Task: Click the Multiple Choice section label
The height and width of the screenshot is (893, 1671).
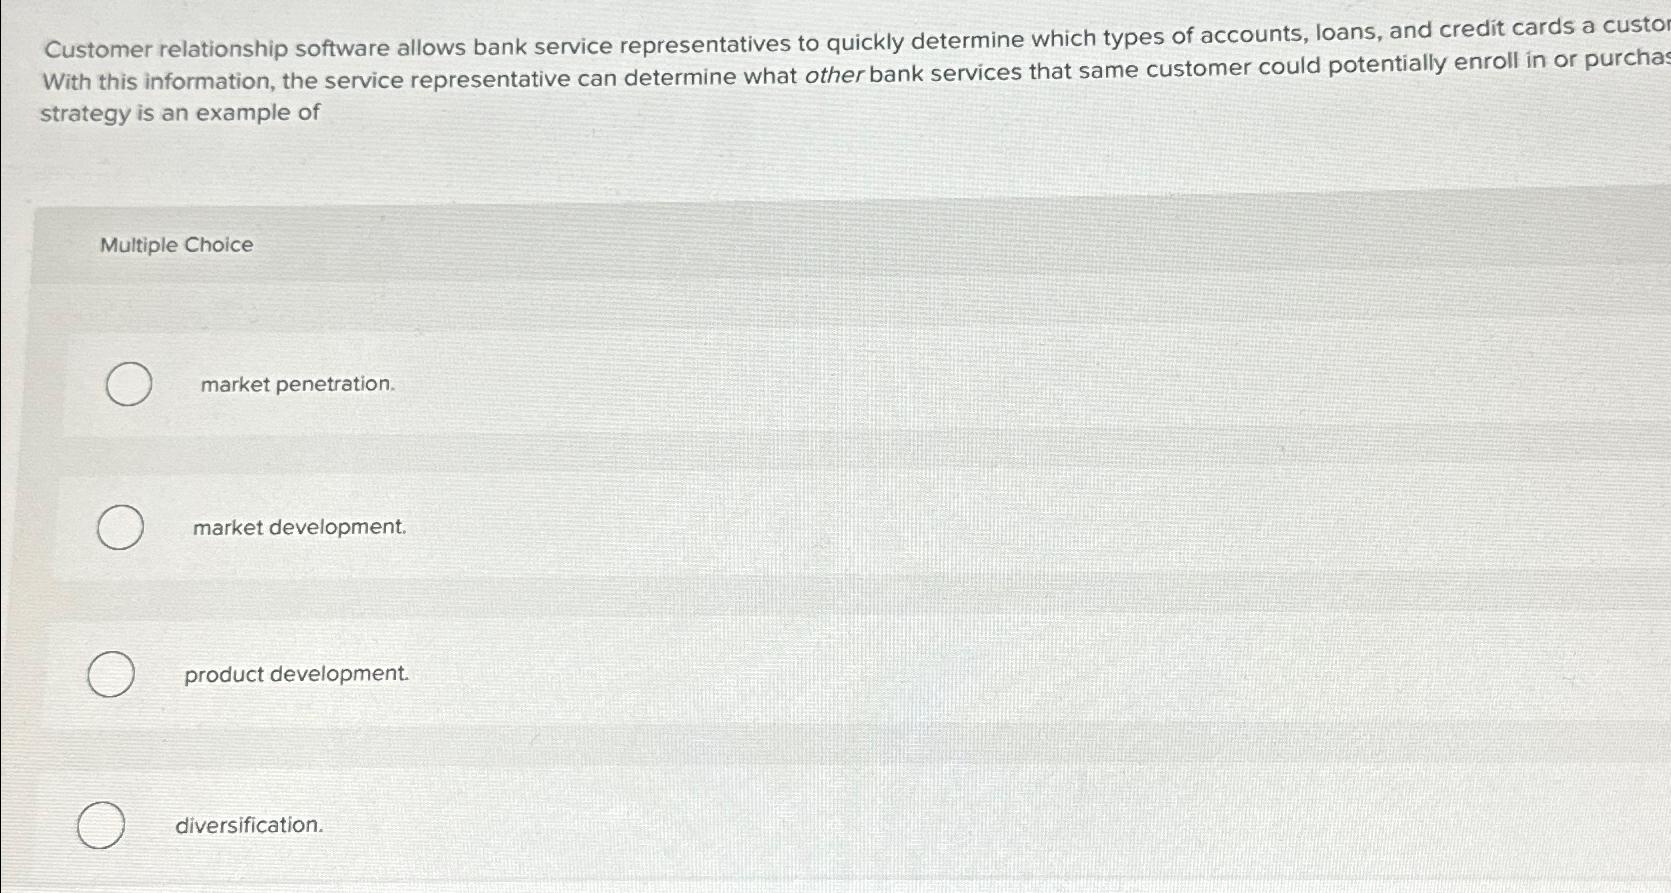Action: (x=175, y=245)
